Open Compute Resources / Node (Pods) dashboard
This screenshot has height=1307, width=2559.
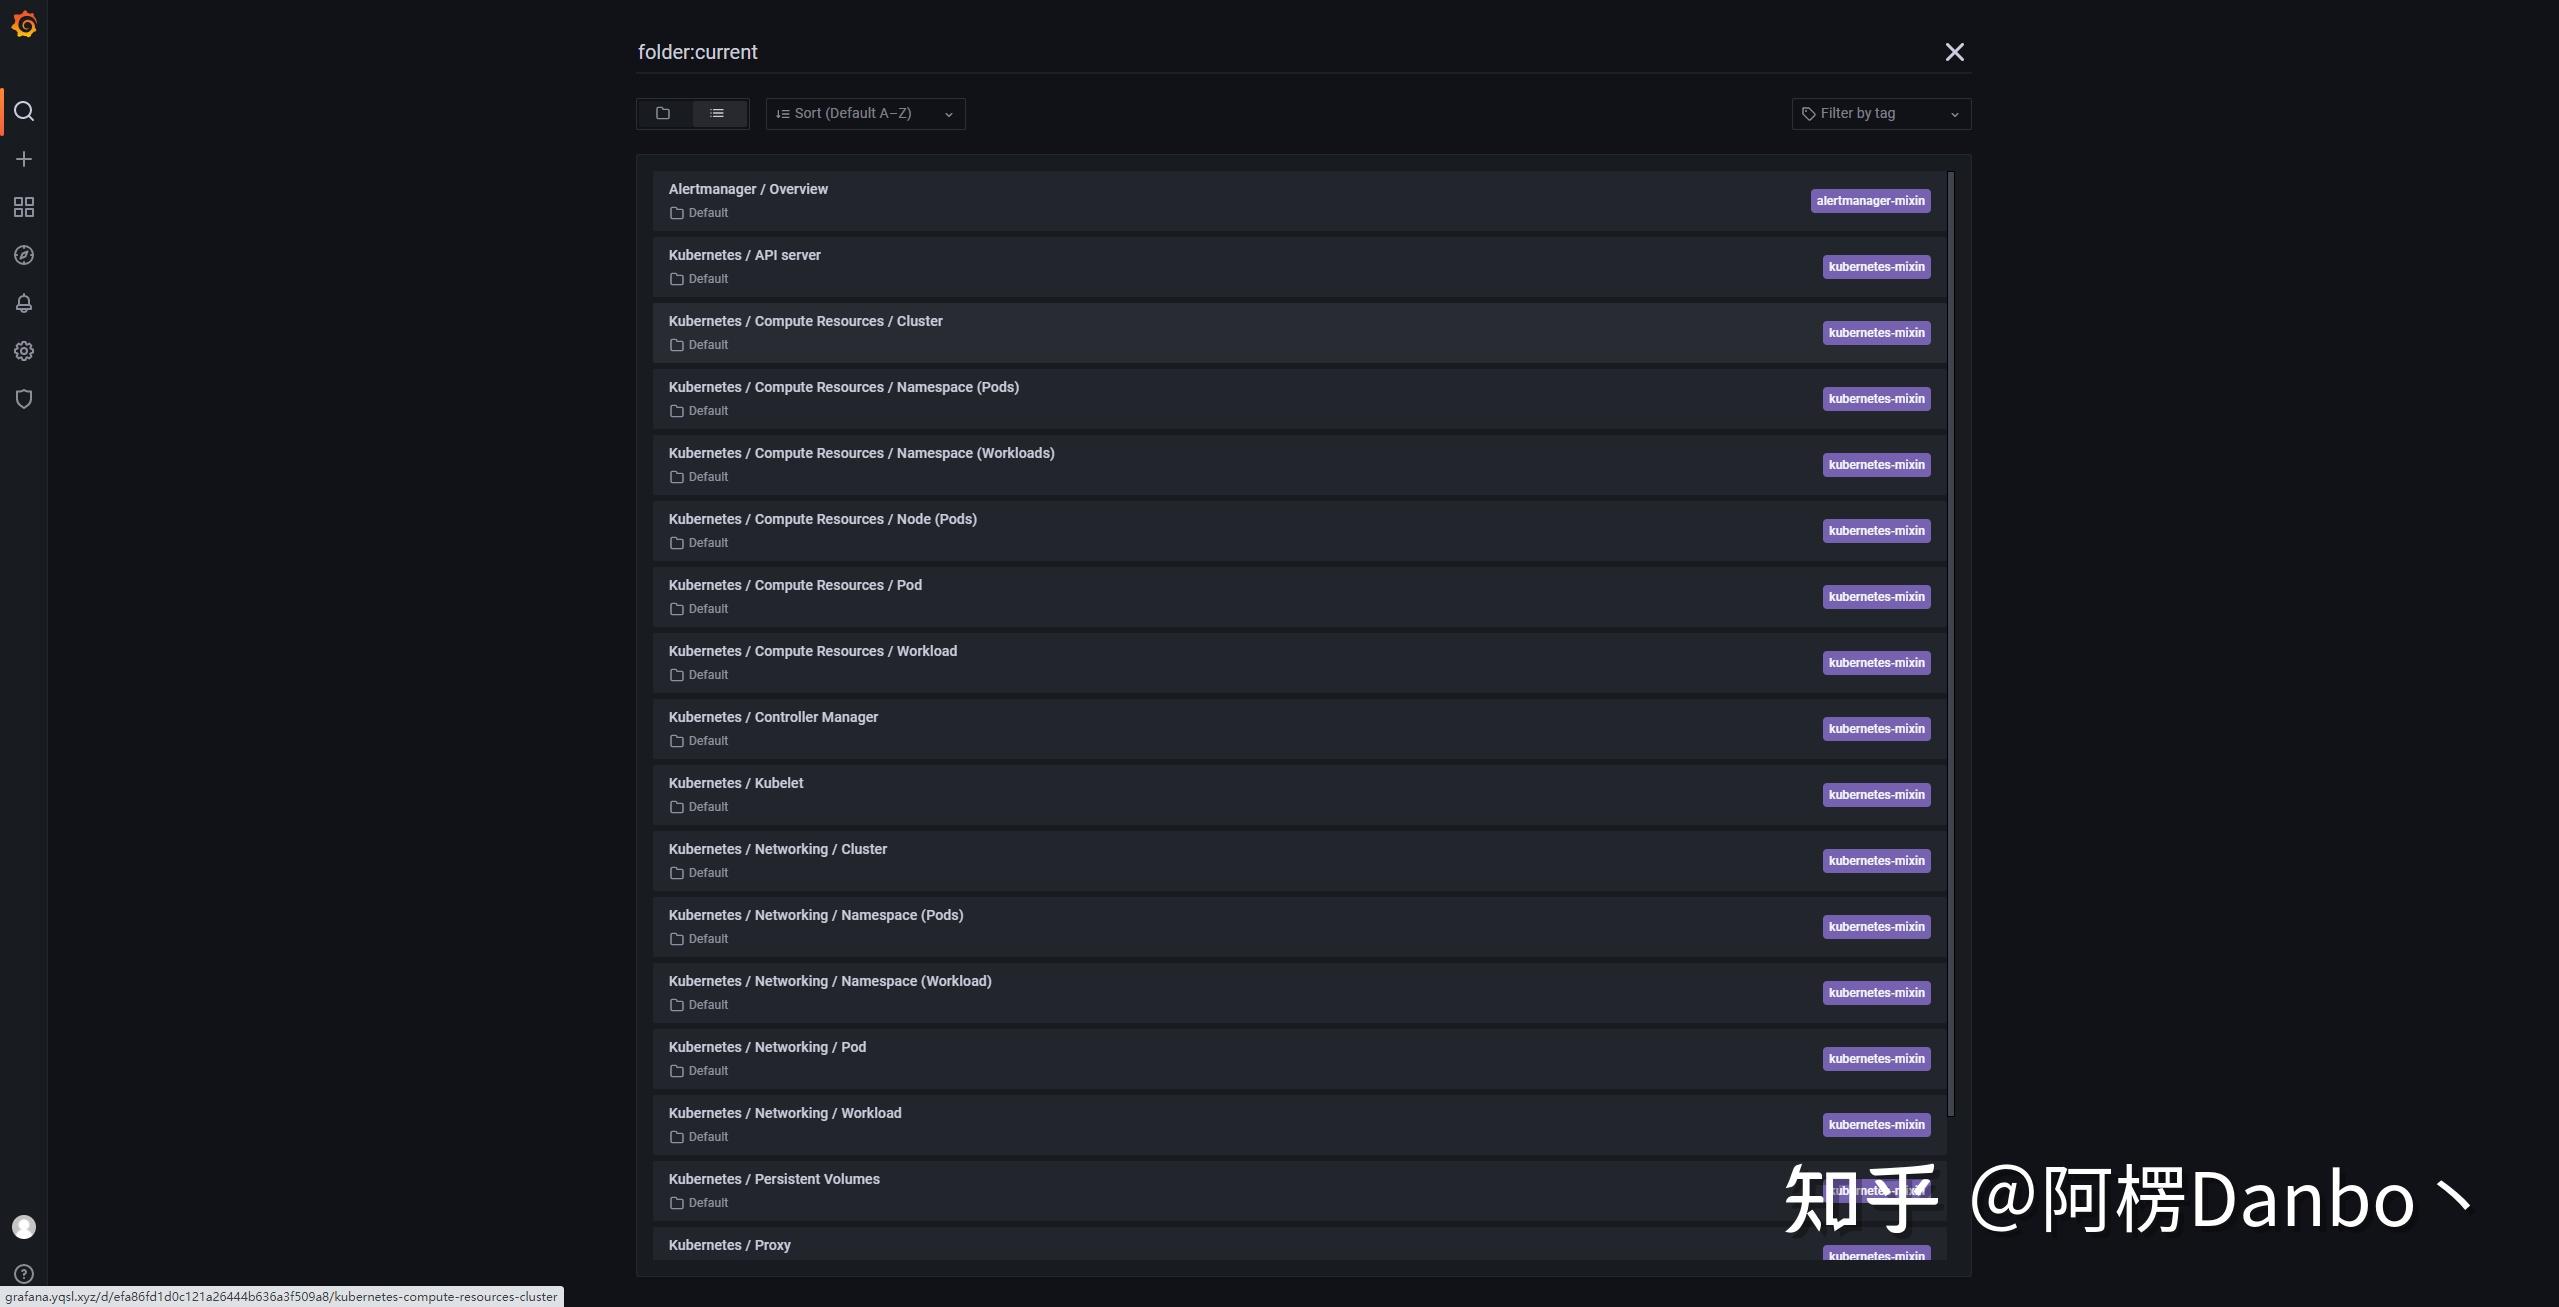point(1299,531)
